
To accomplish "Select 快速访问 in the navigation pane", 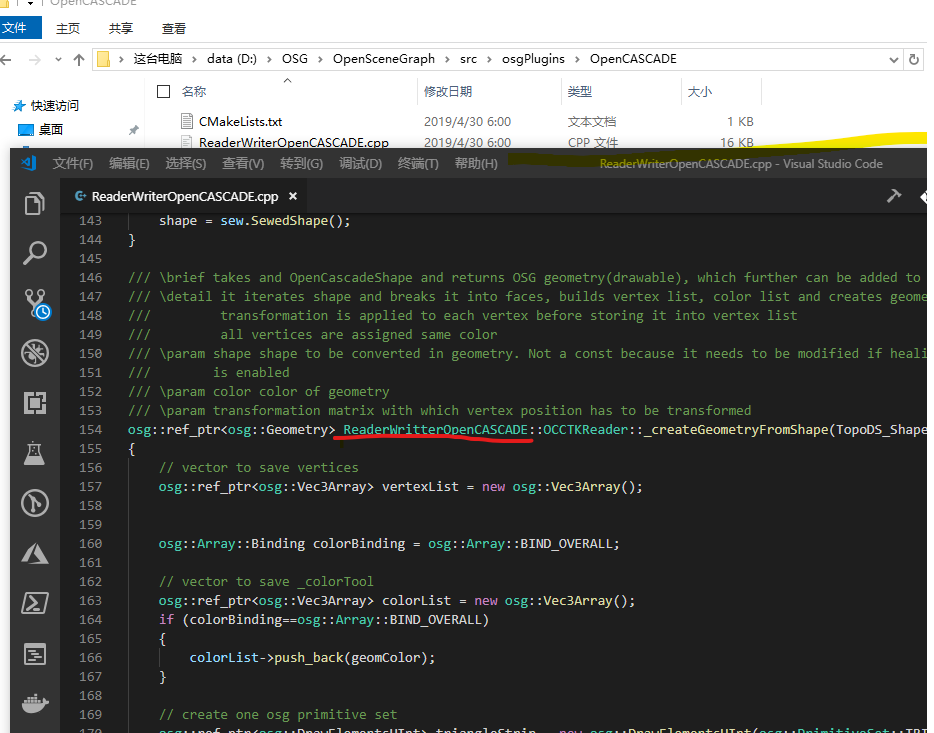I will click(x=55, y=106).
